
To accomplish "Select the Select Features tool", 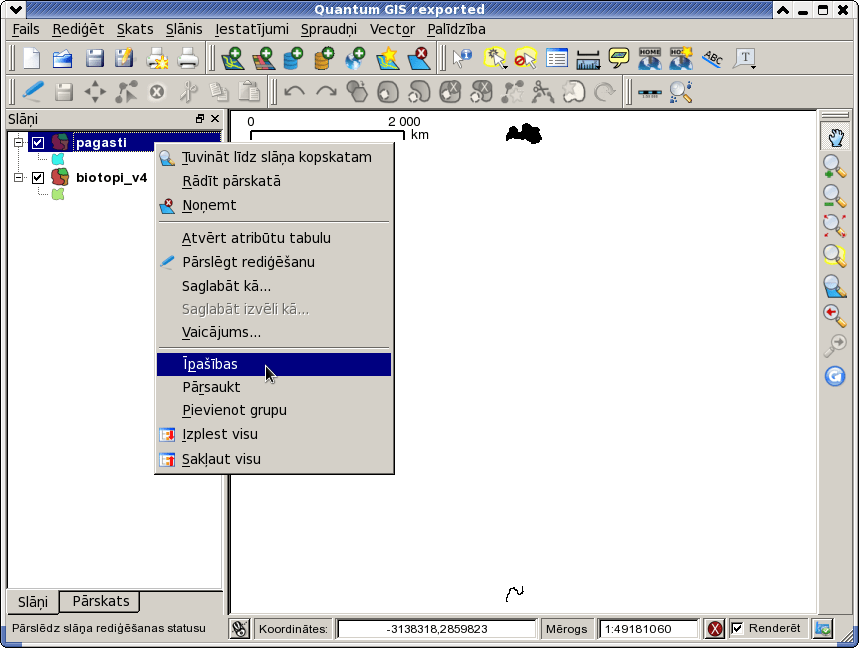I will 495,58.
